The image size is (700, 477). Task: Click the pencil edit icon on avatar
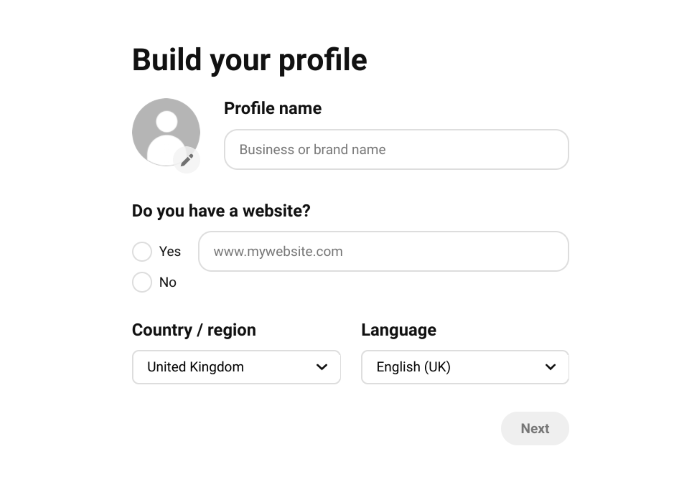187,160
